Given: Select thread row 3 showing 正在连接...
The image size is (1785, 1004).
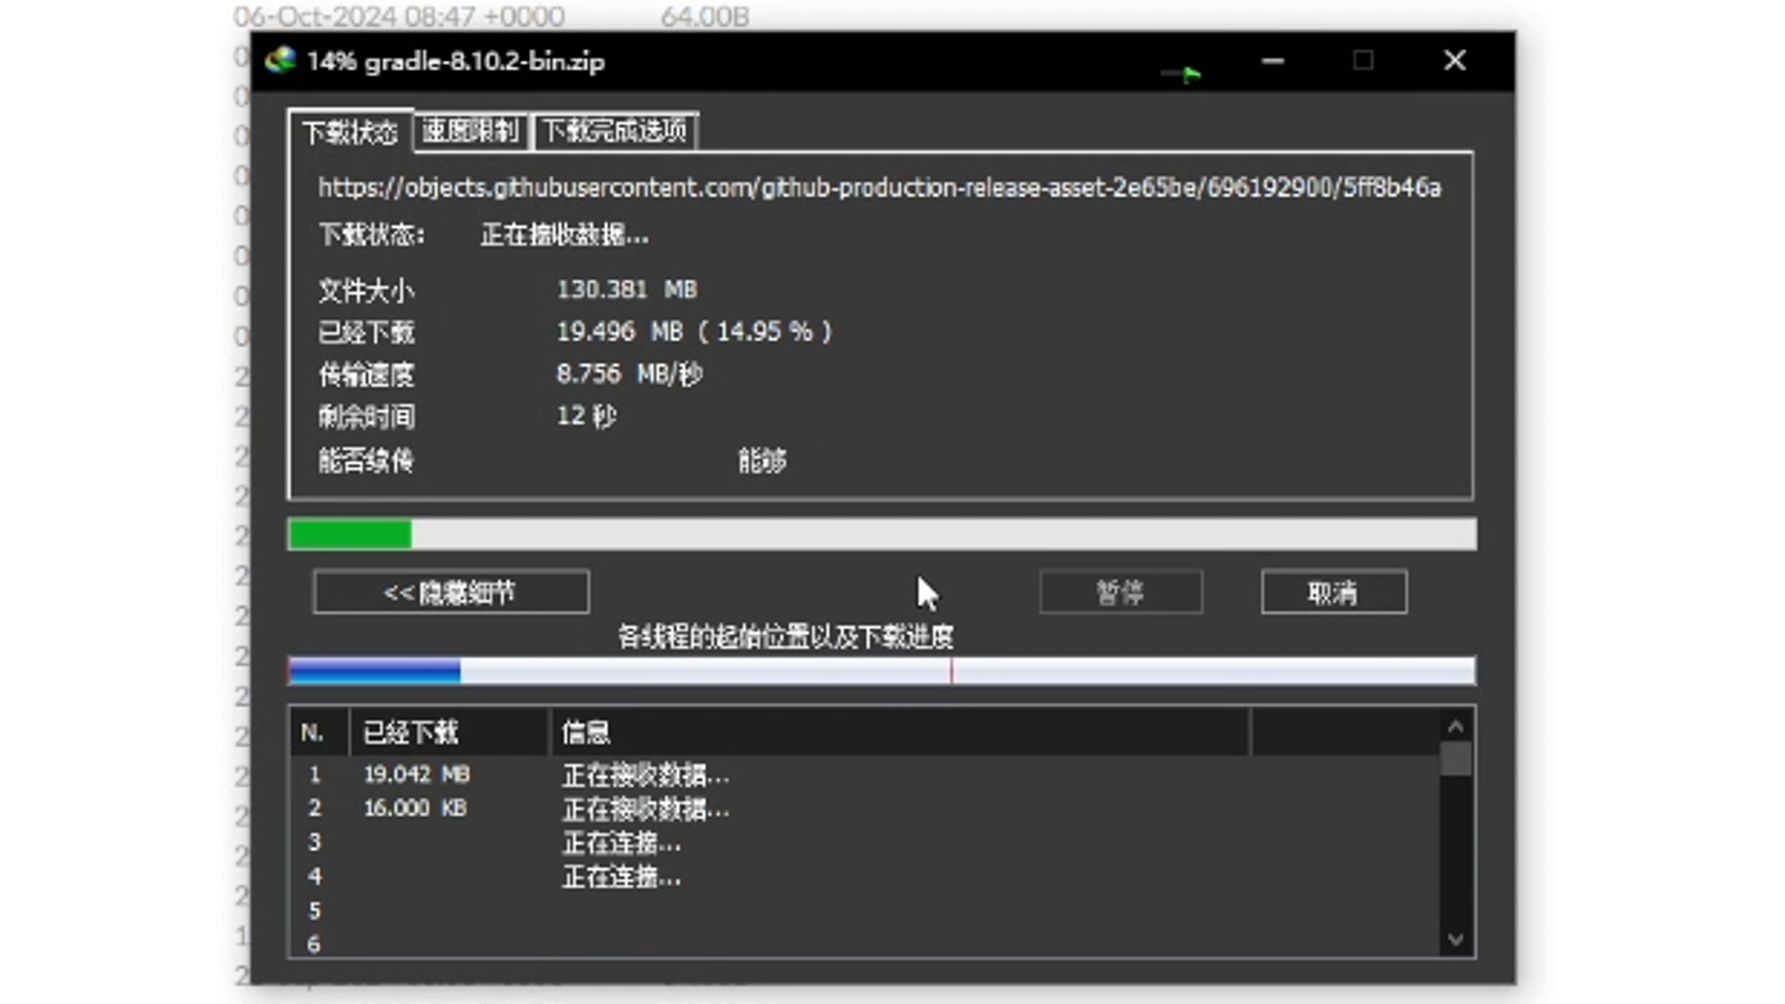Looking at the screenshot, I should 865,842.
